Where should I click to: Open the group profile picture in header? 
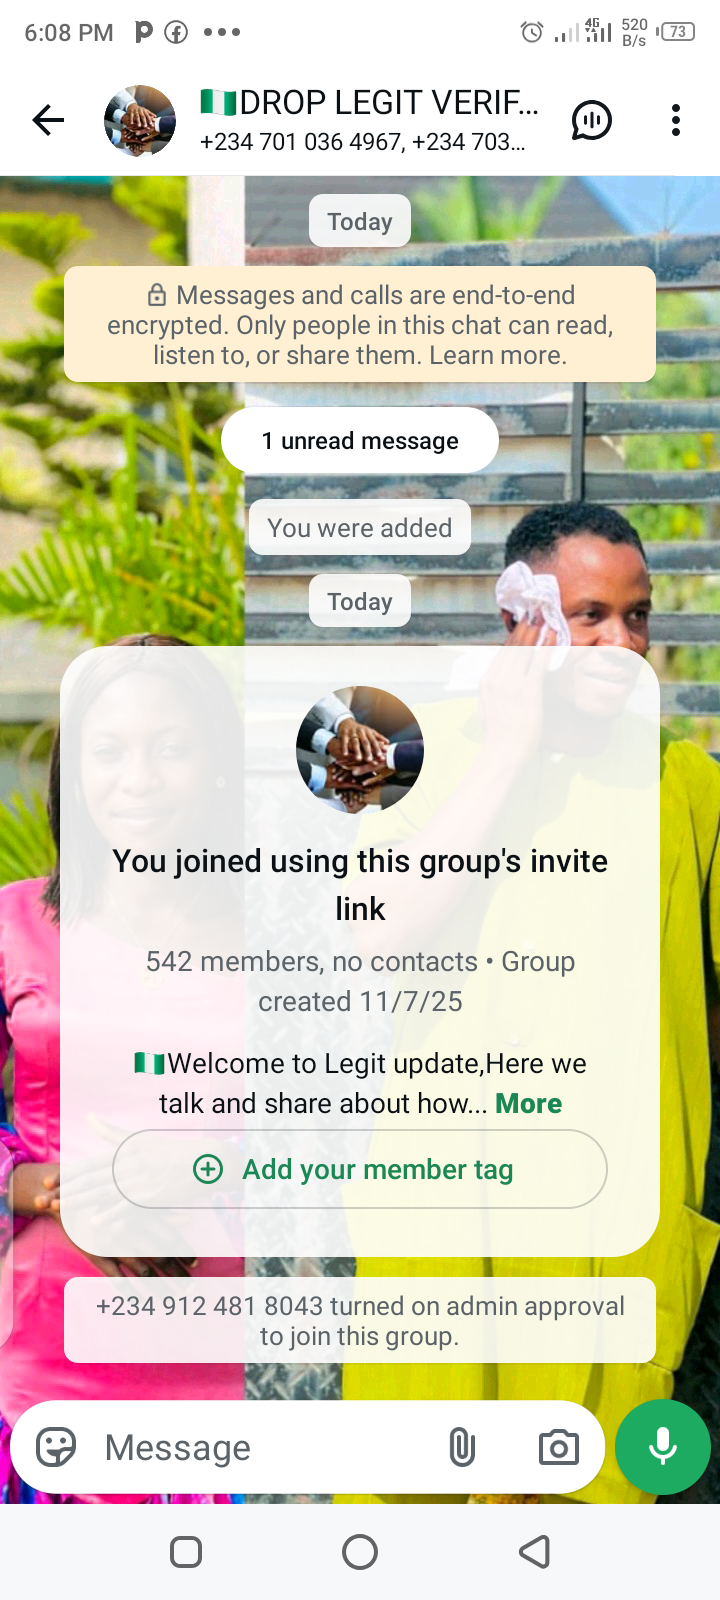point(140,120)
